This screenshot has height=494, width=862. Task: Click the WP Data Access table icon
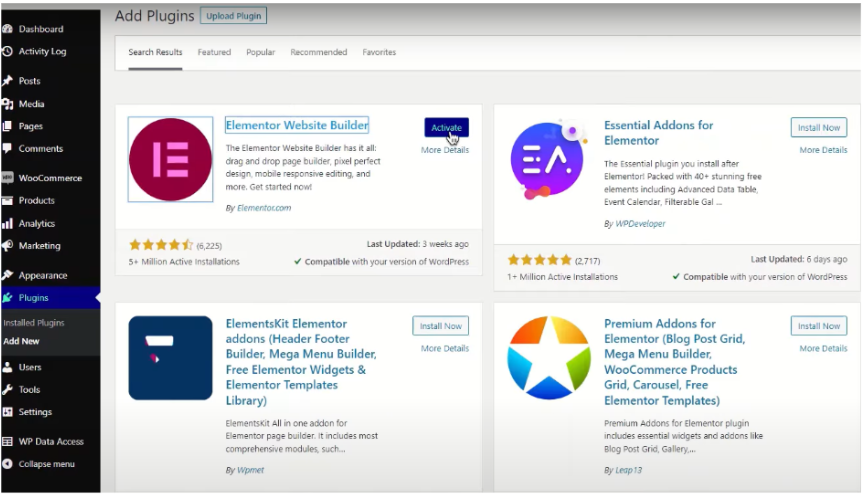click(7, 441)
